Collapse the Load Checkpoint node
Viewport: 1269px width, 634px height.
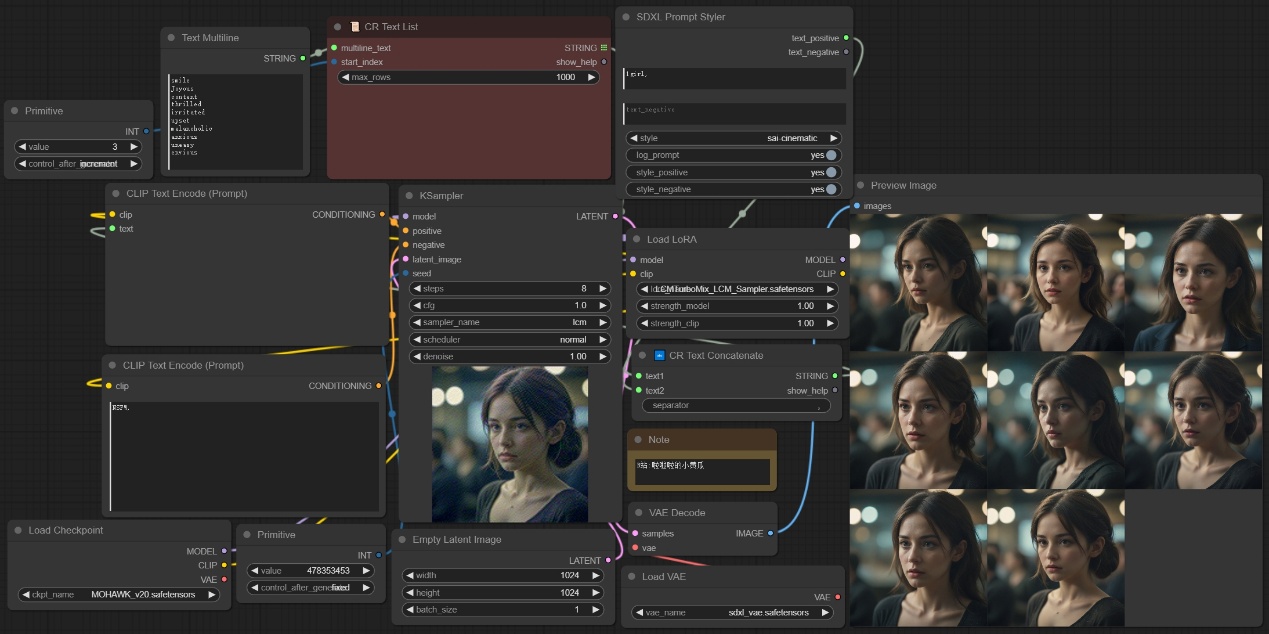17,531
